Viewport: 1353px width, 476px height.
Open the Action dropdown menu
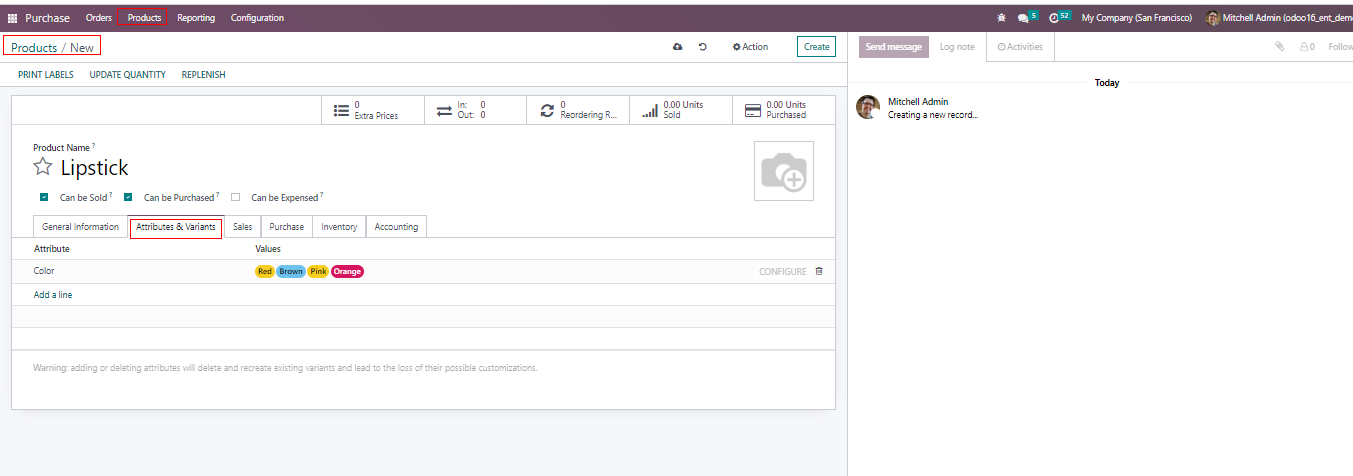tap(750, 47)
